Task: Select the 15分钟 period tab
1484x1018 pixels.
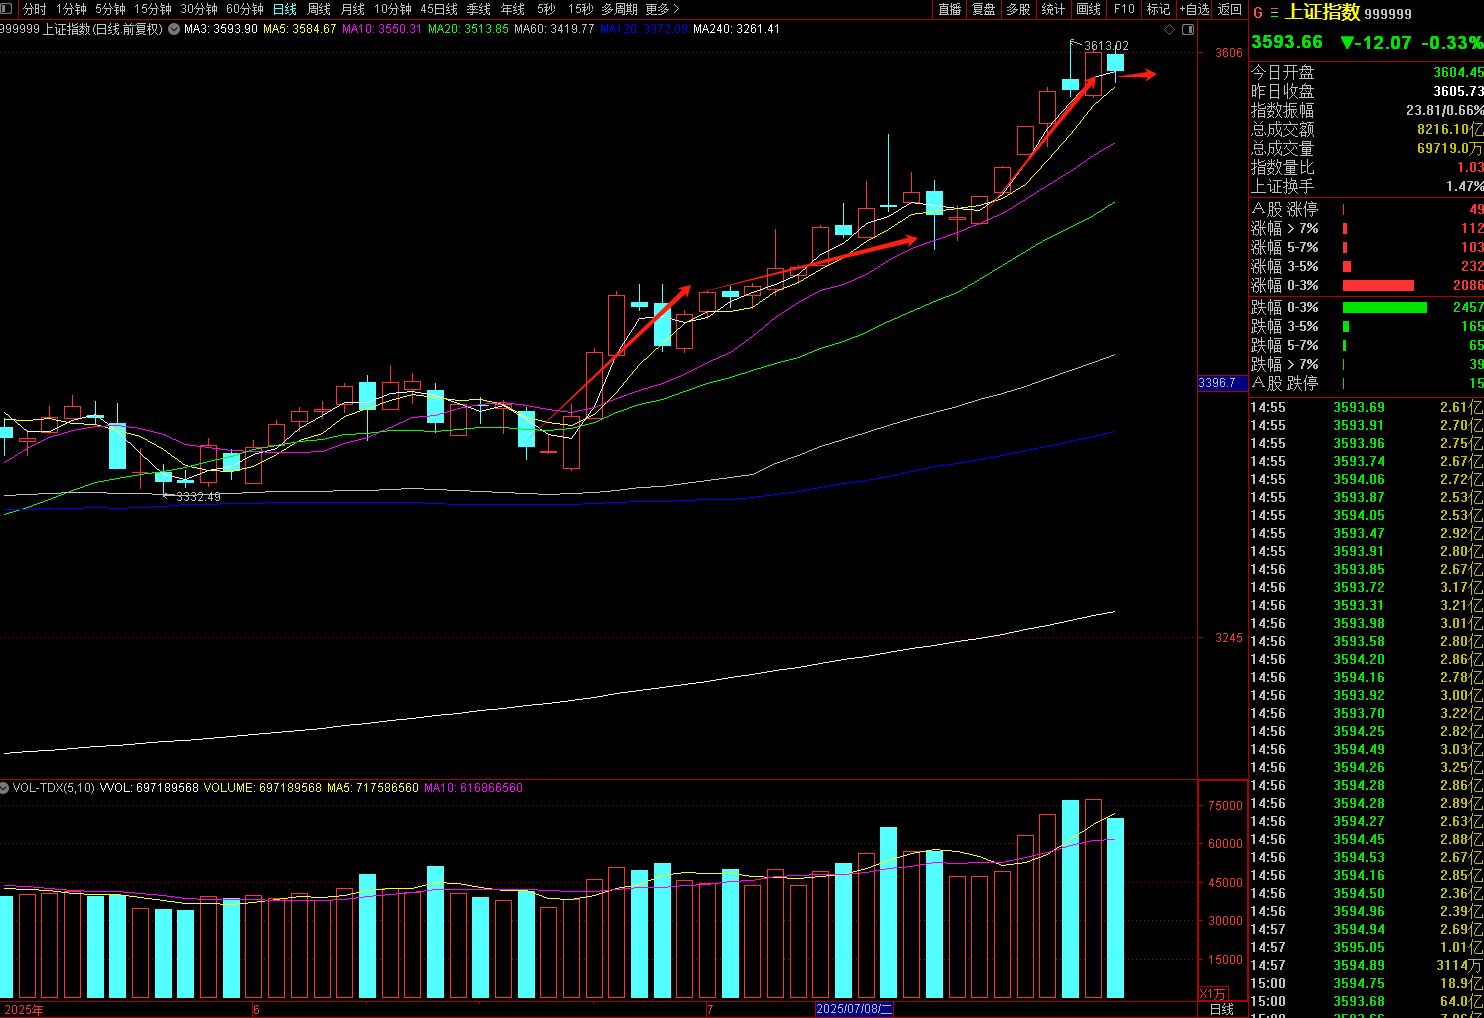Action: point(153,9)
